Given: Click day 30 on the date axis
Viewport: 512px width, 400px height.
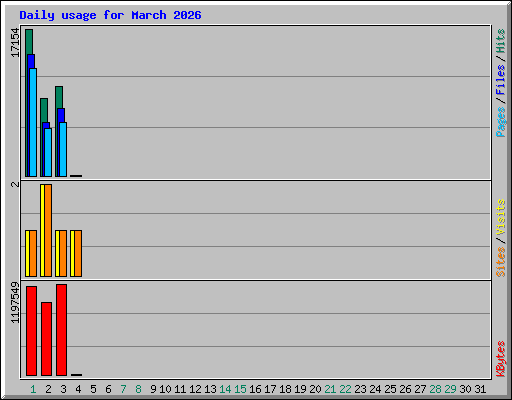Looking at the screenshot, I should [x=465, y=389].
